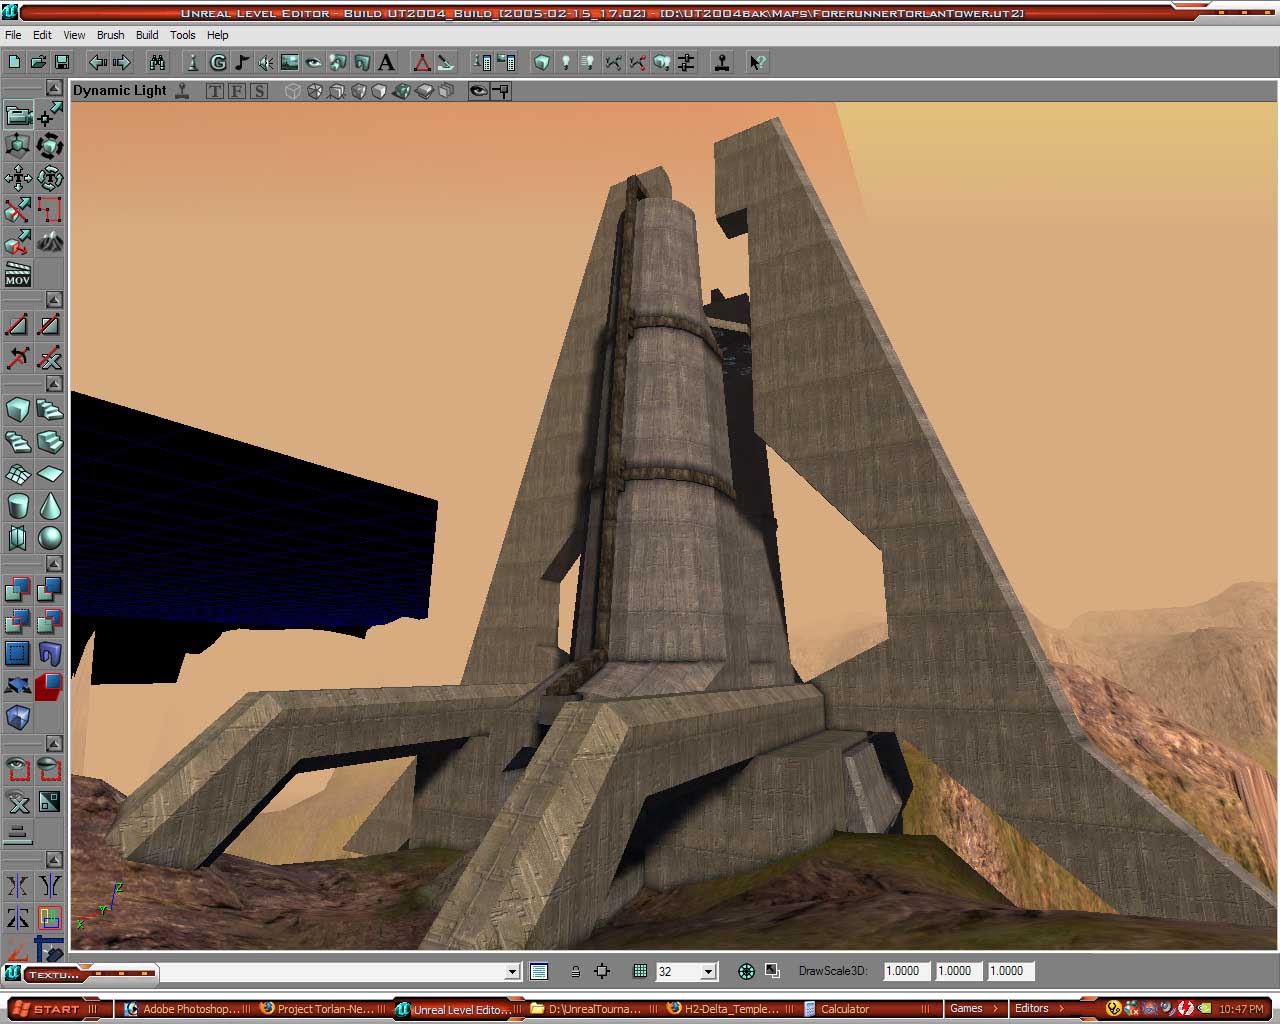Click the Sheet brush builder
The width and height of the screenshot is (1280, 1024).
[x=50, y=474]
